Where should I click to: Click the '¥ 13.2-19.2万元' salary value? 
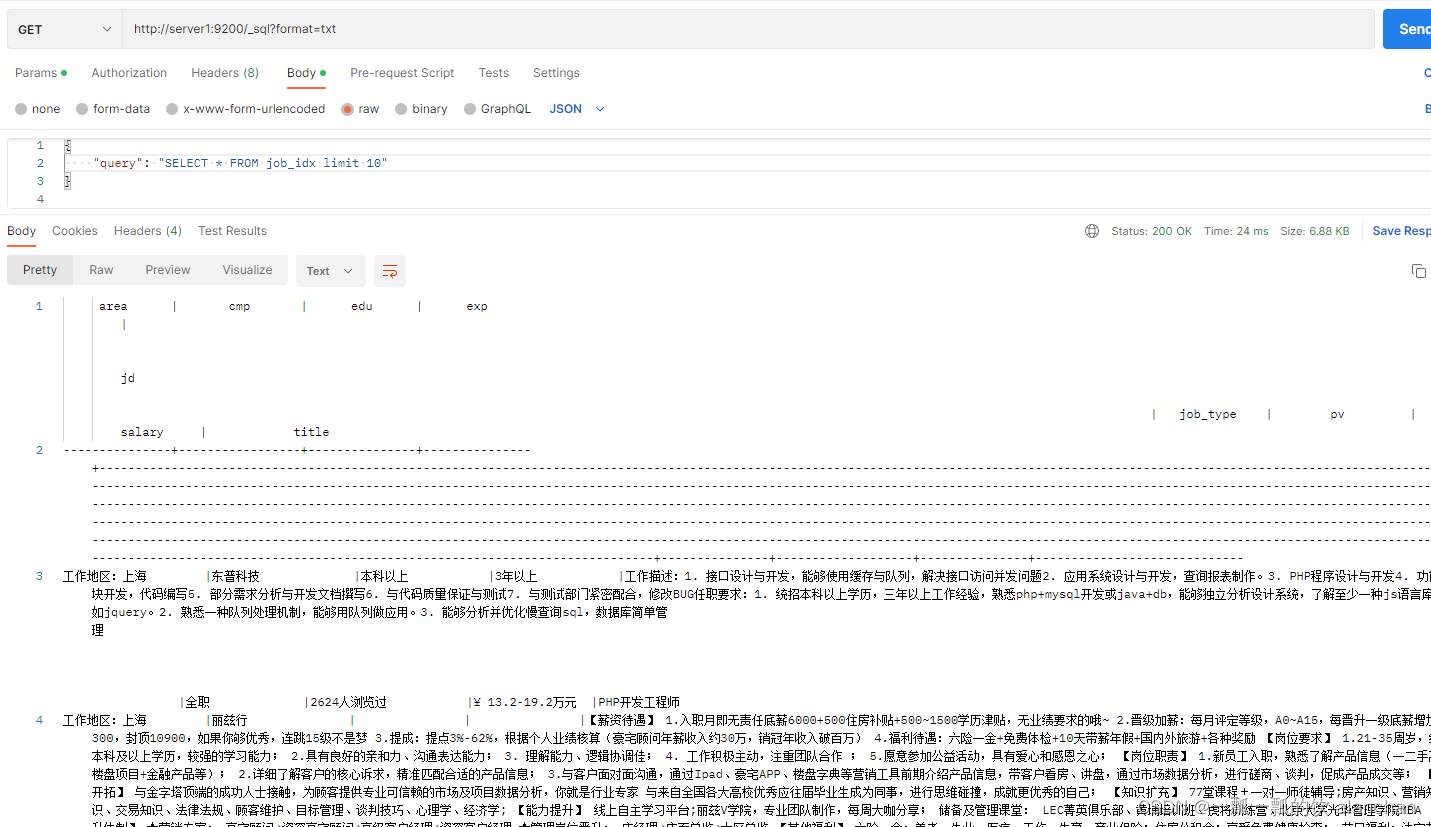[x=525, y=702]
